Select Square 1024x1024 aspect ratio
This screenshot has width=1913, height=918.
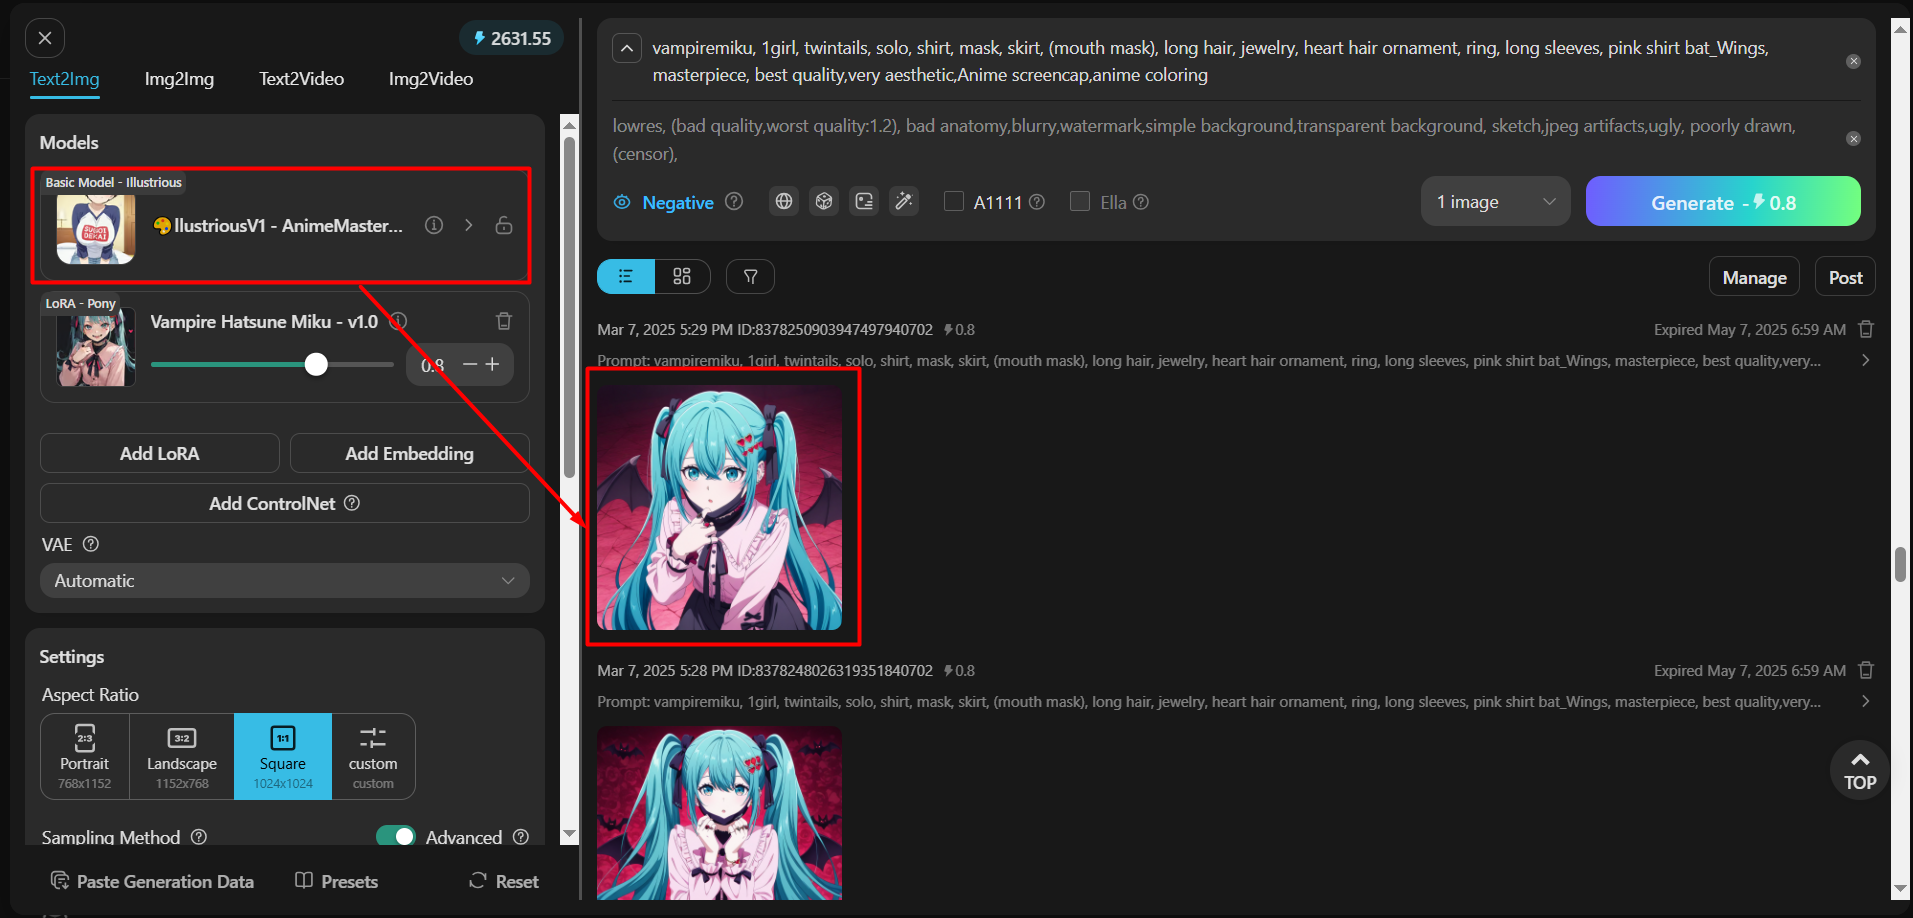[283, 756]
